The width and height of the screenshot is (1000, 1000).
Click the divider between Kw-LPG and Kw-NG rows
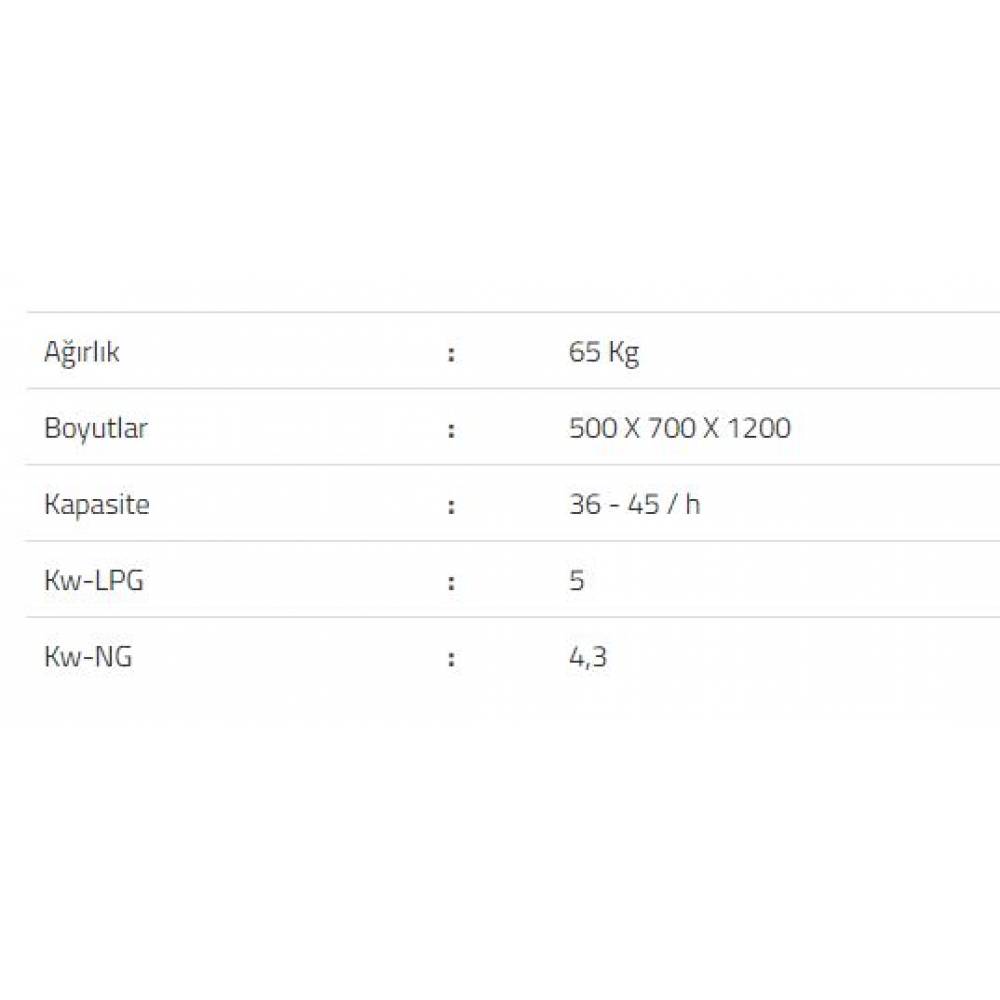(500, 617)
